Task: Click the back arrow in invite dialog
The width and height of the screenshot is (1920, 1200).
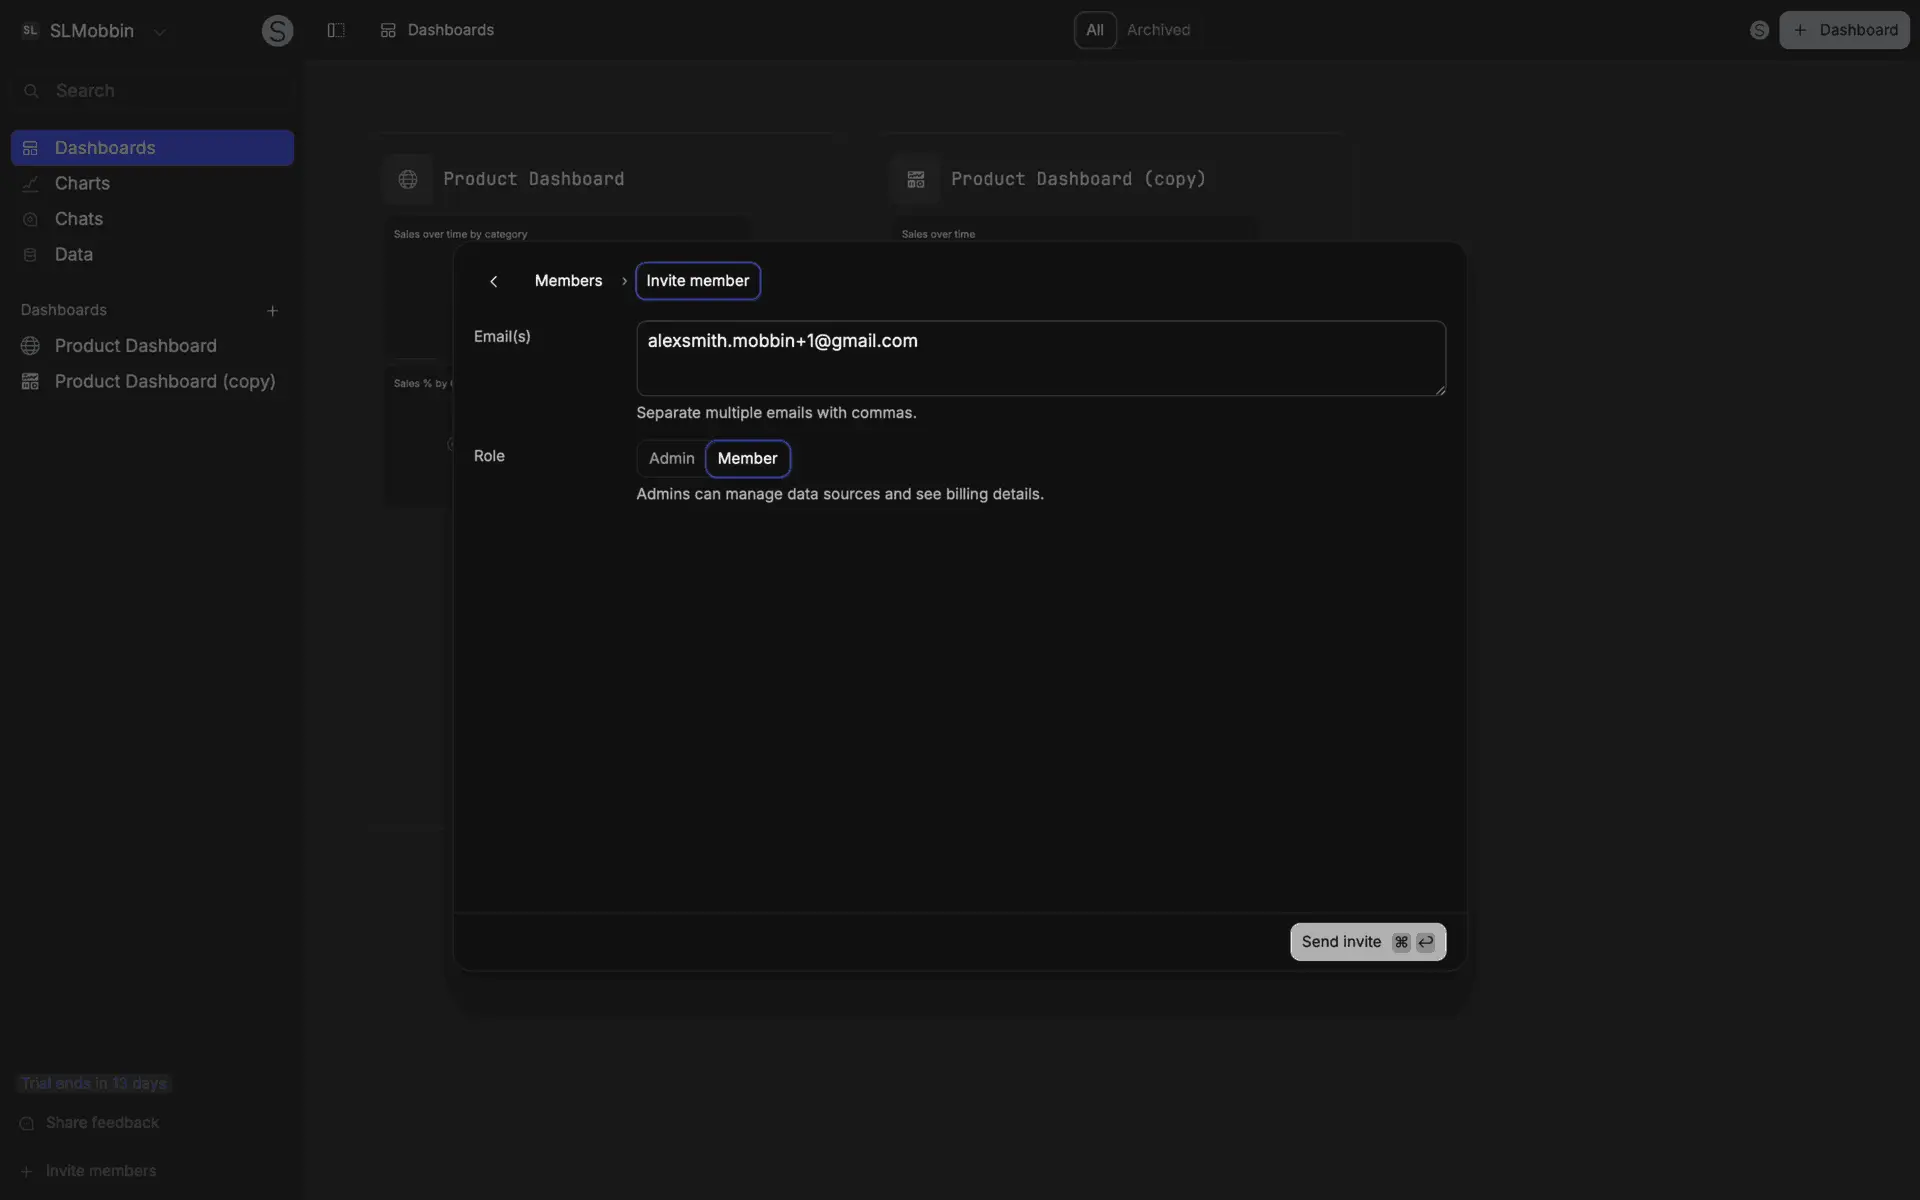Action: coord(493,282)
